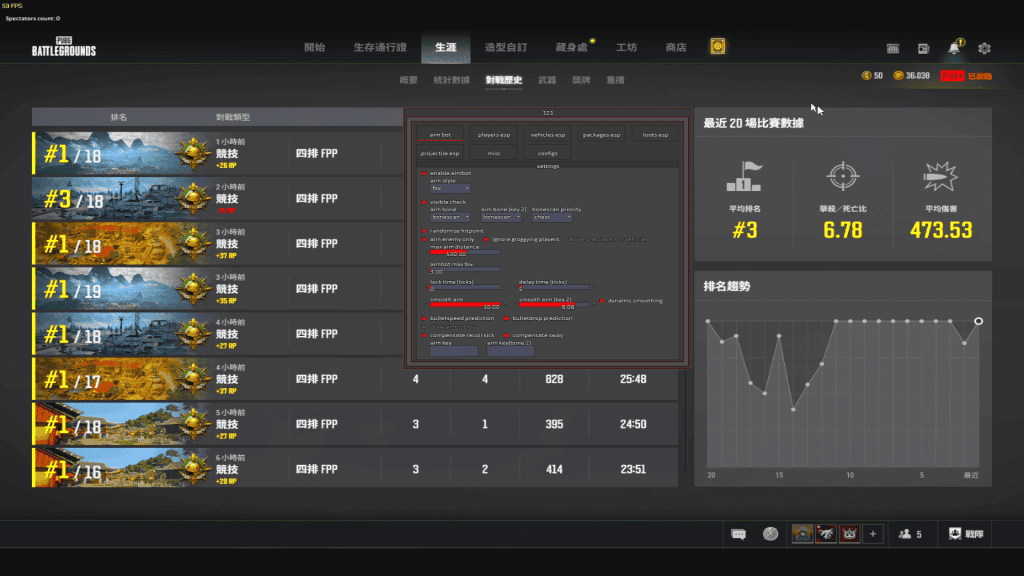1024x576 pixels.
Task: Open the aim style dropdown
Action: pyautogui.click(x=450, y=188)
